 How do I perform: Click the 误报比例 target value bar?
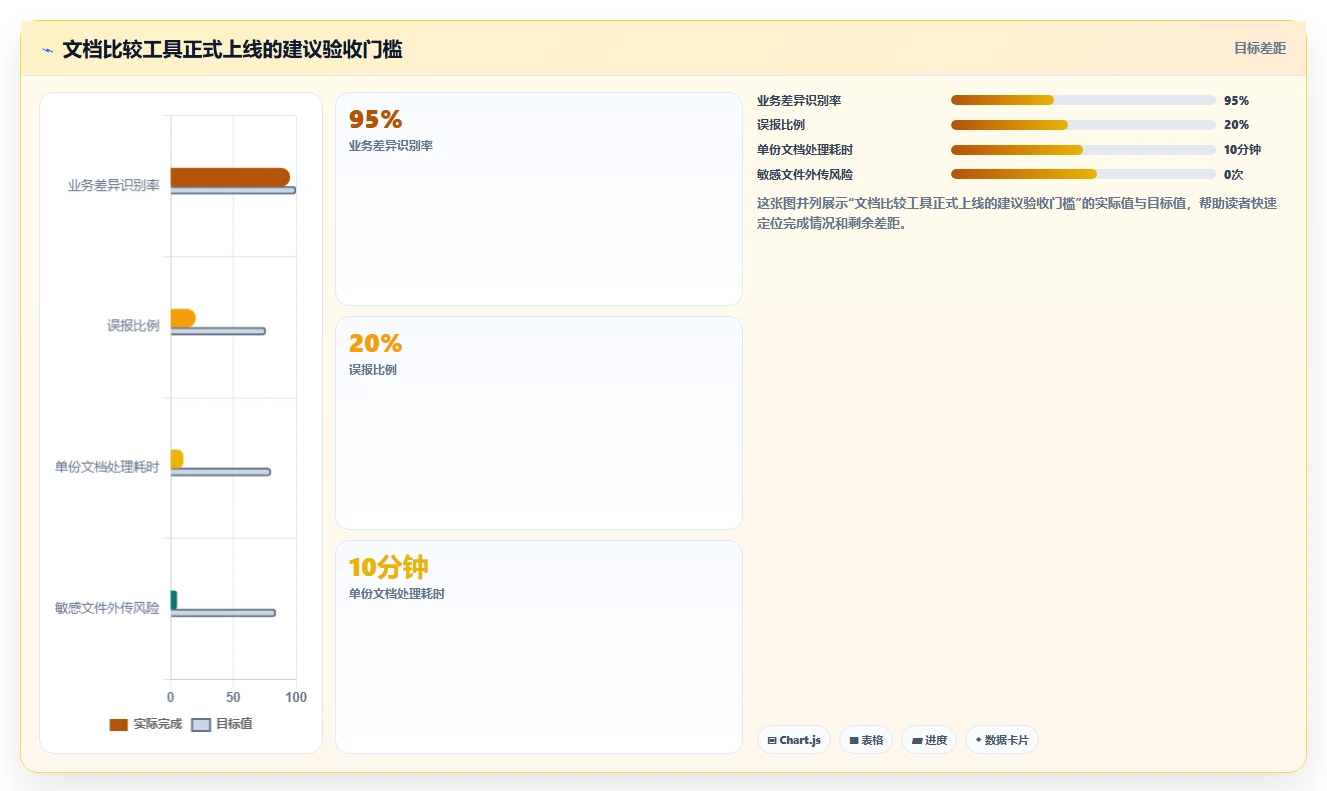coord(218,331)
